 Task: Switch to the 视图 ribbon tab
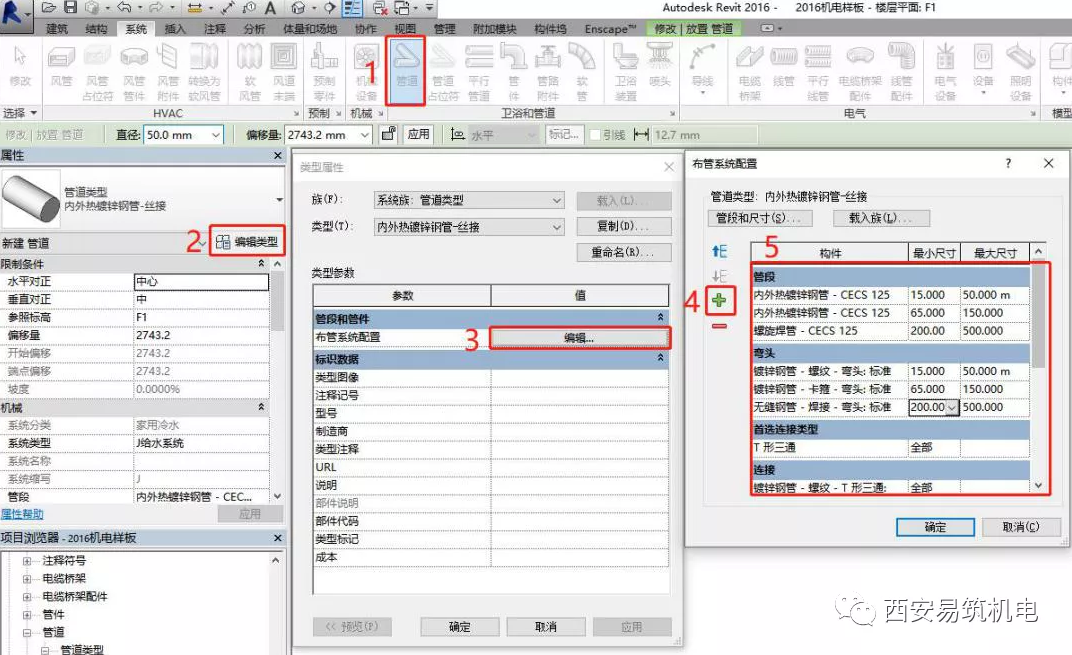click(405, 29)
